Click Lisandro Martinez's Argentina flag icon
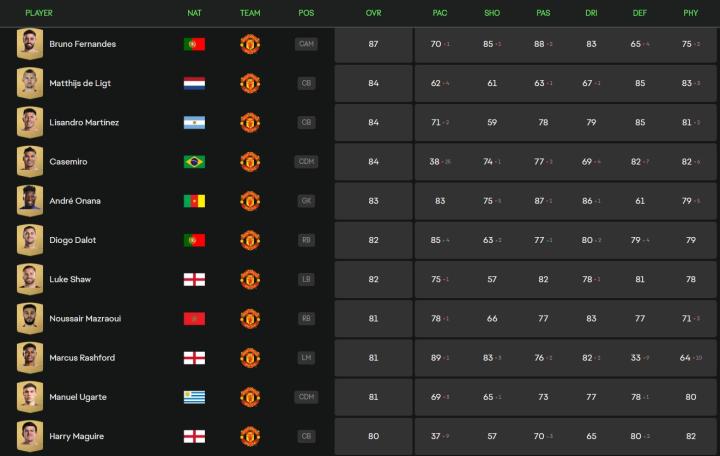This screenshot has width=720, height=456. tap(194, 122)
